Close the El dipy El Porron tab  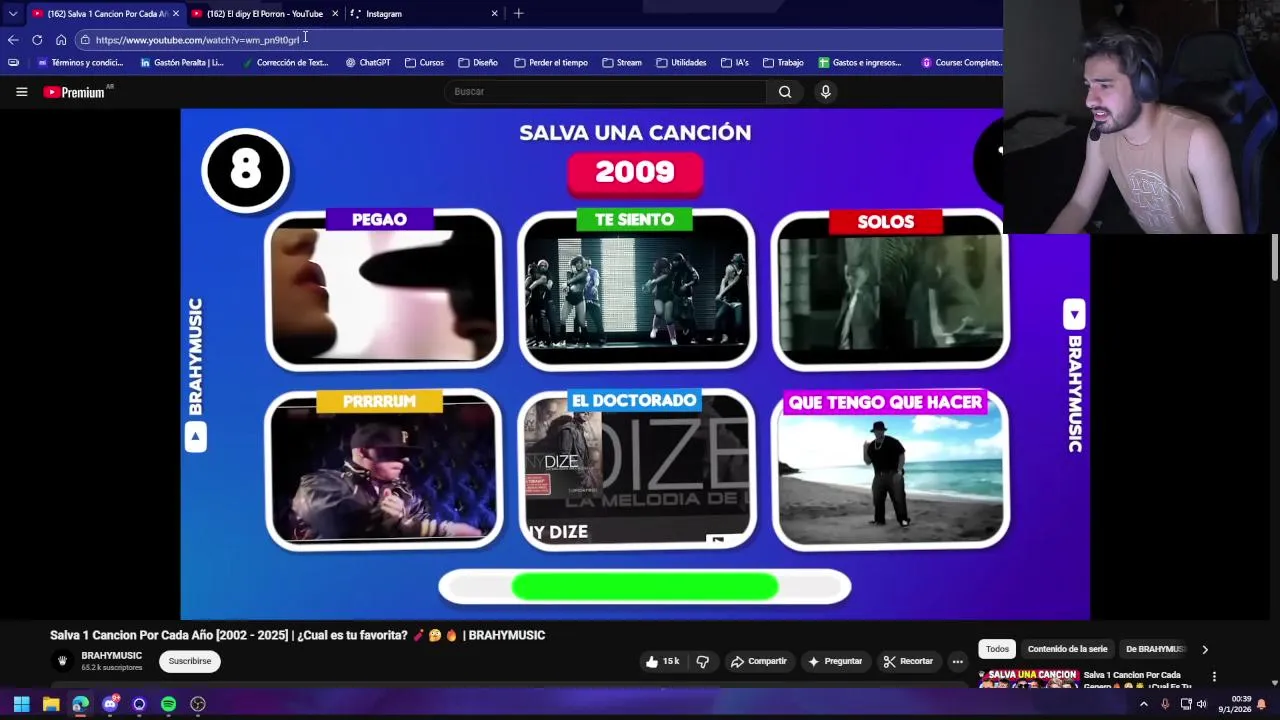point(335,13)
